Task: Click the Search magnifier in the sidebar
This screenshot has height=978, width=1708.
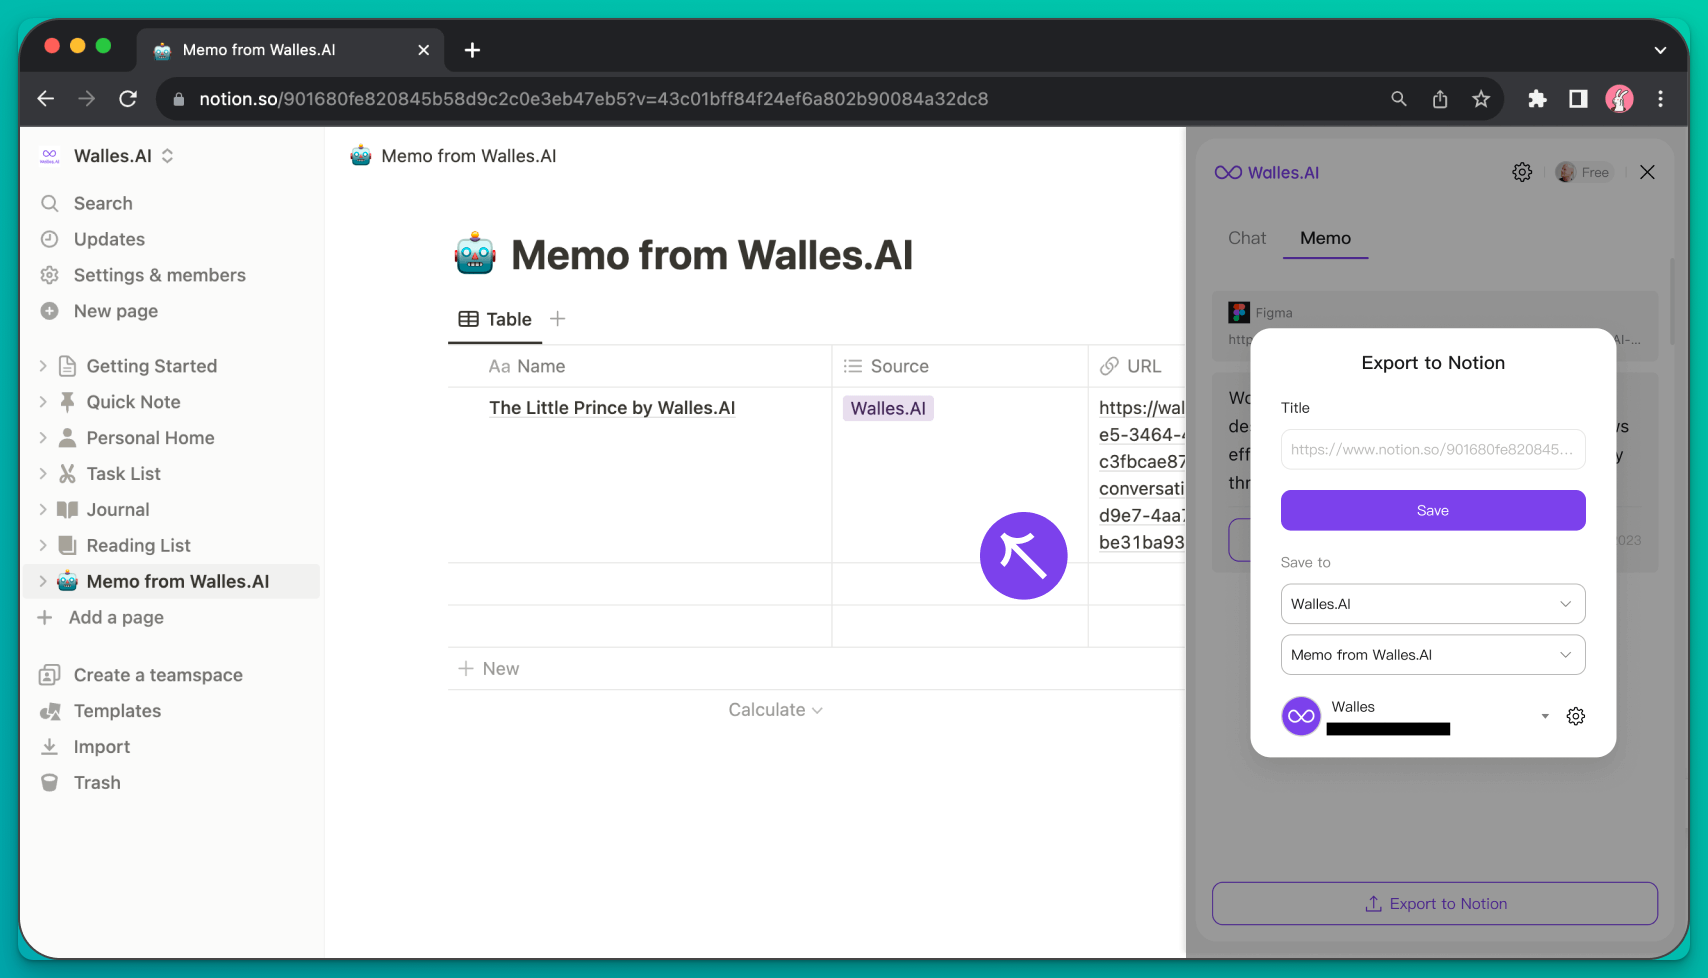Action: [x=50, y=203]
